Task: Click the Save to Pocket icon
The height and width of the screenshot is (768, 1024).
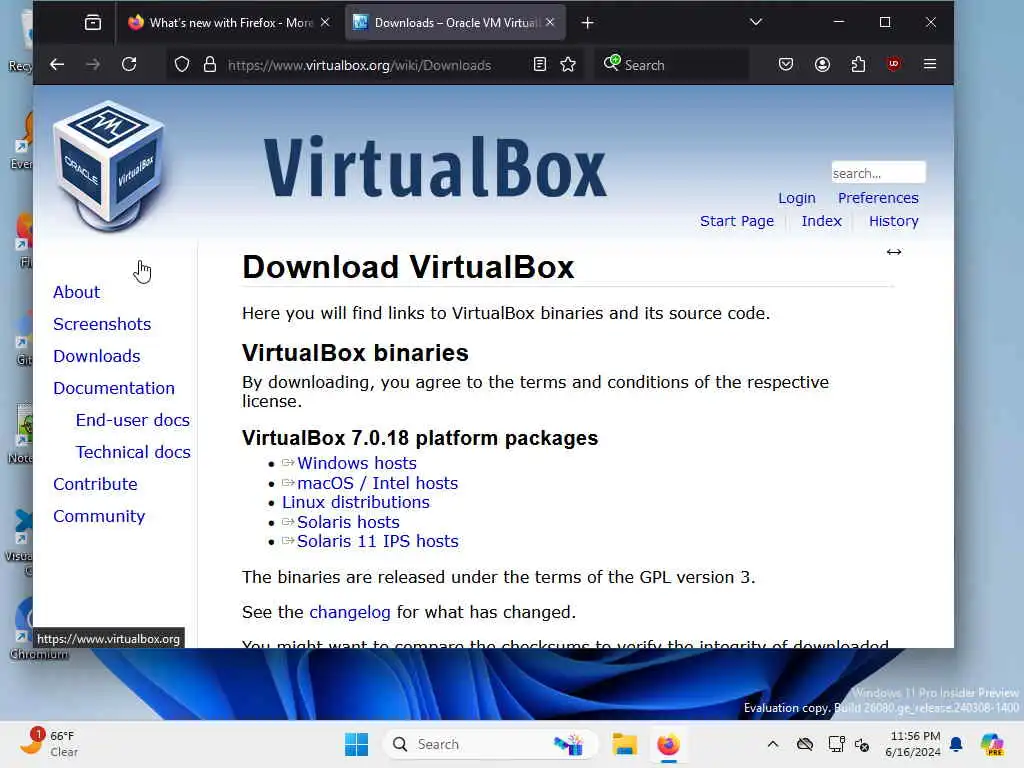Action: click(786, 64)
